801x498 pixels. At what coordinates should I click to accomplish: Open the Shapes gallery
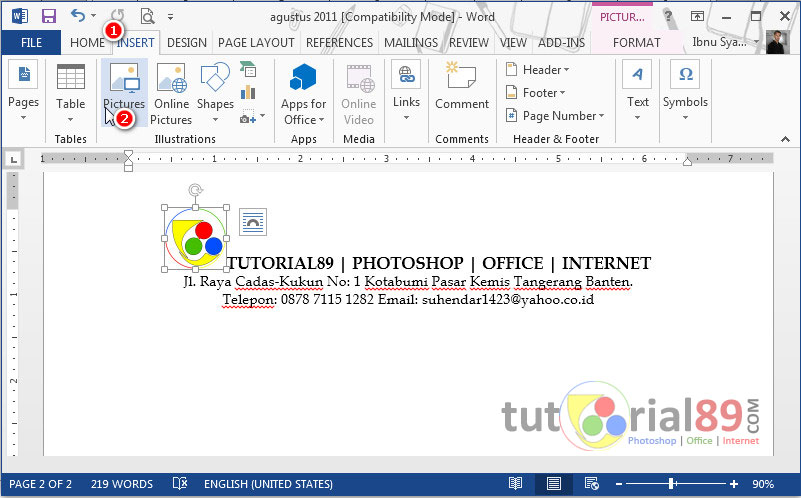[215, 93]
